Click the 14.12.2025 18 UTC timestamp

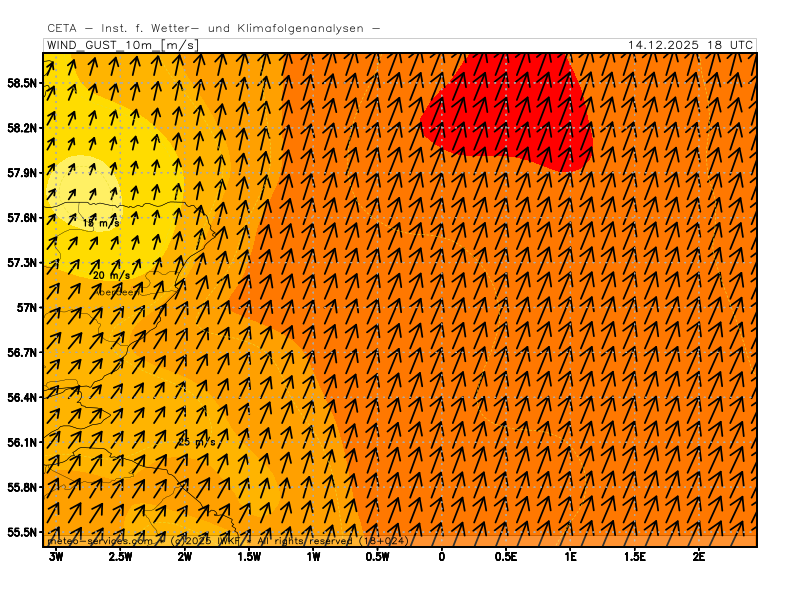[690, 45]
